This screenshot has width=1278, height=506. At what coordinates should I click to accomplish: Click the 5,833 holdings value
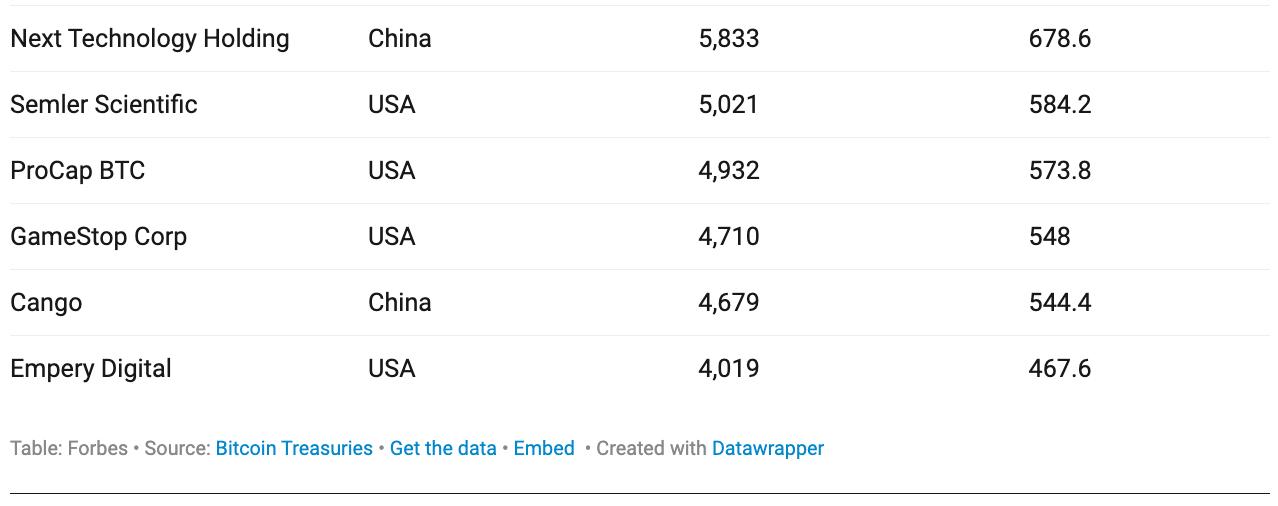(x=729, y=39)
